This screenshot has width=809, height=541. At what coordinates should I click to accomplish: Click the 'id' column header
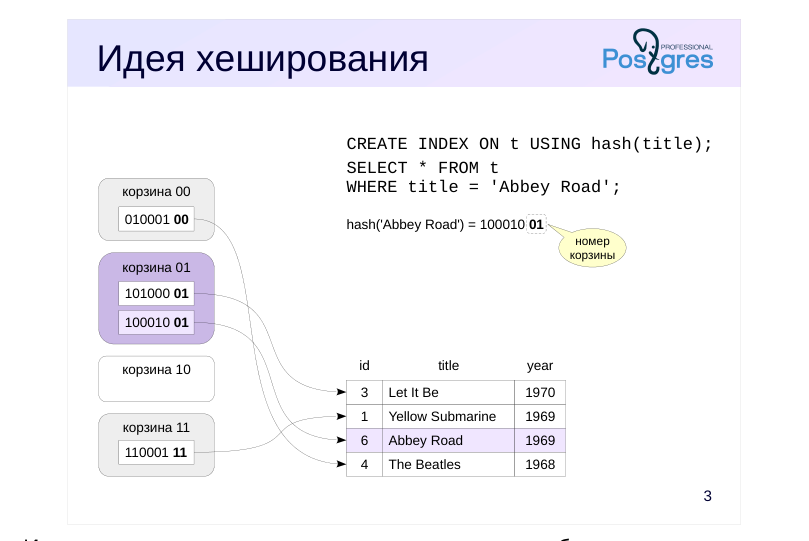[364, 366]
